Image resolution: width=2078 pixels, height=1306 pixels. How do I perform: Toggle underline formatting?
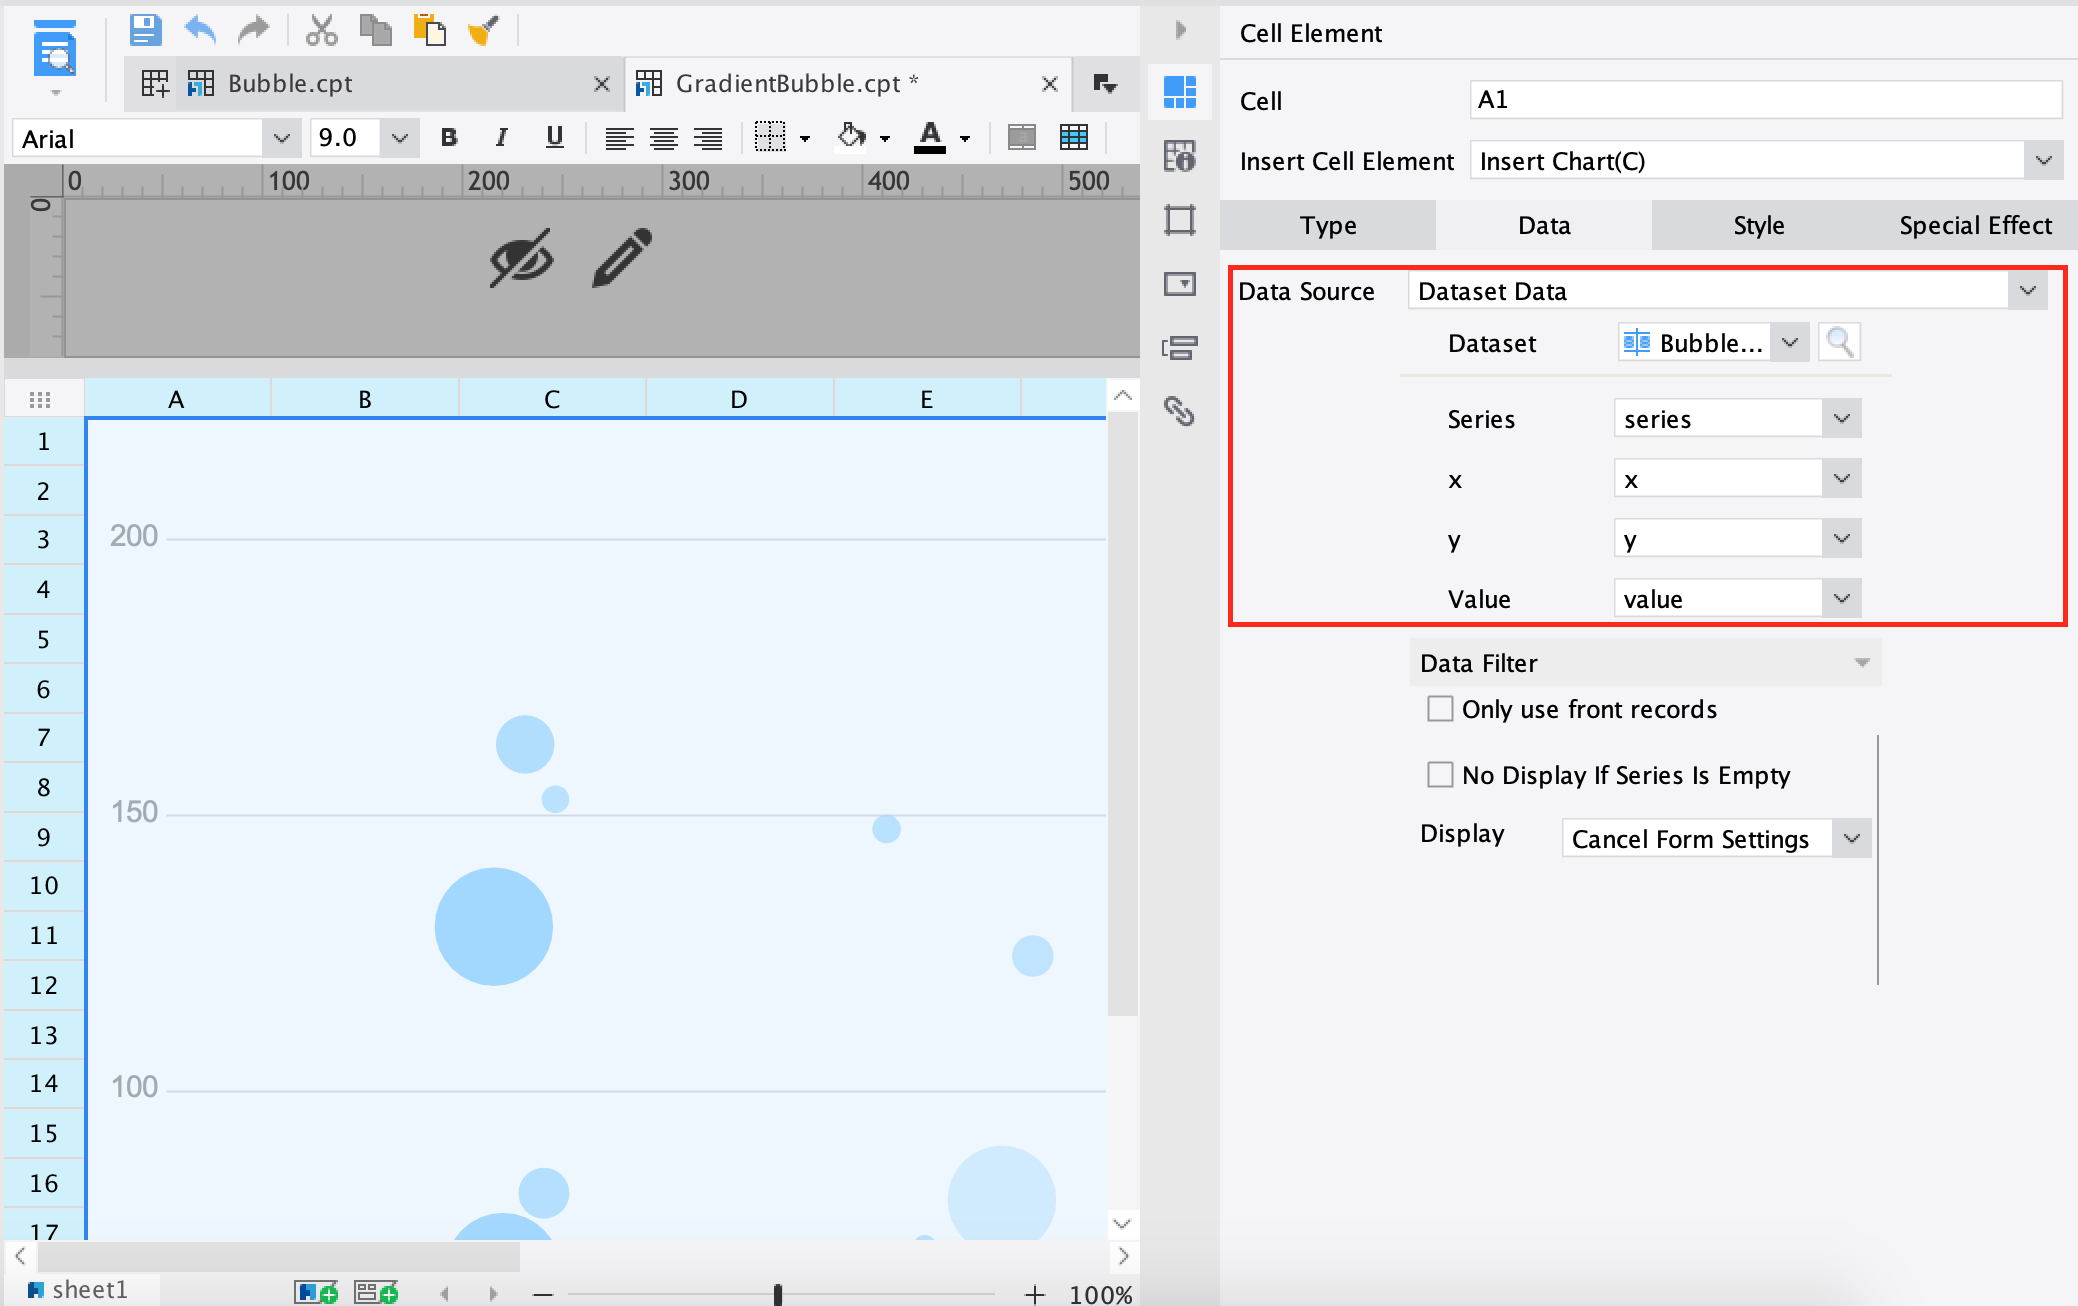[x=554, y=138]
